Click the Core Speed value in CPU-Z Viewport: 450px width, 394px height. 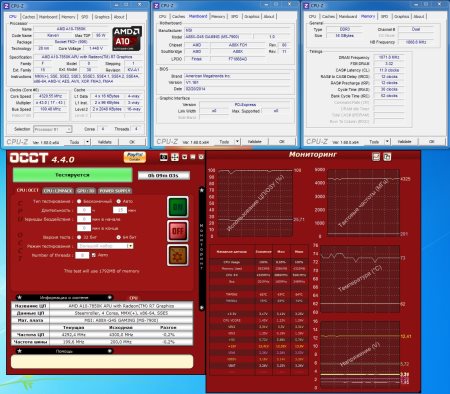(51, 96)
